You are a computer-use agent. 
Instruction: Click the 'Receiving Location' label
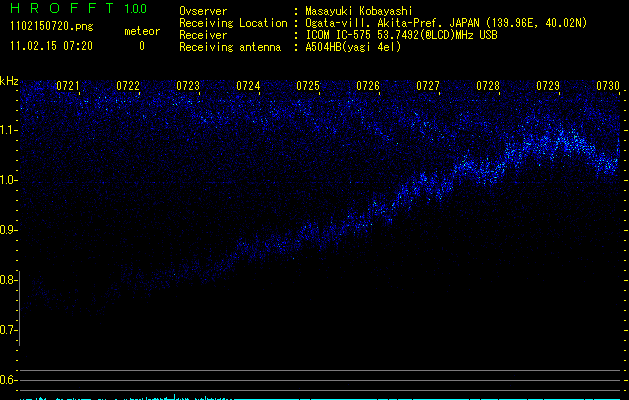tap(233, 23)
